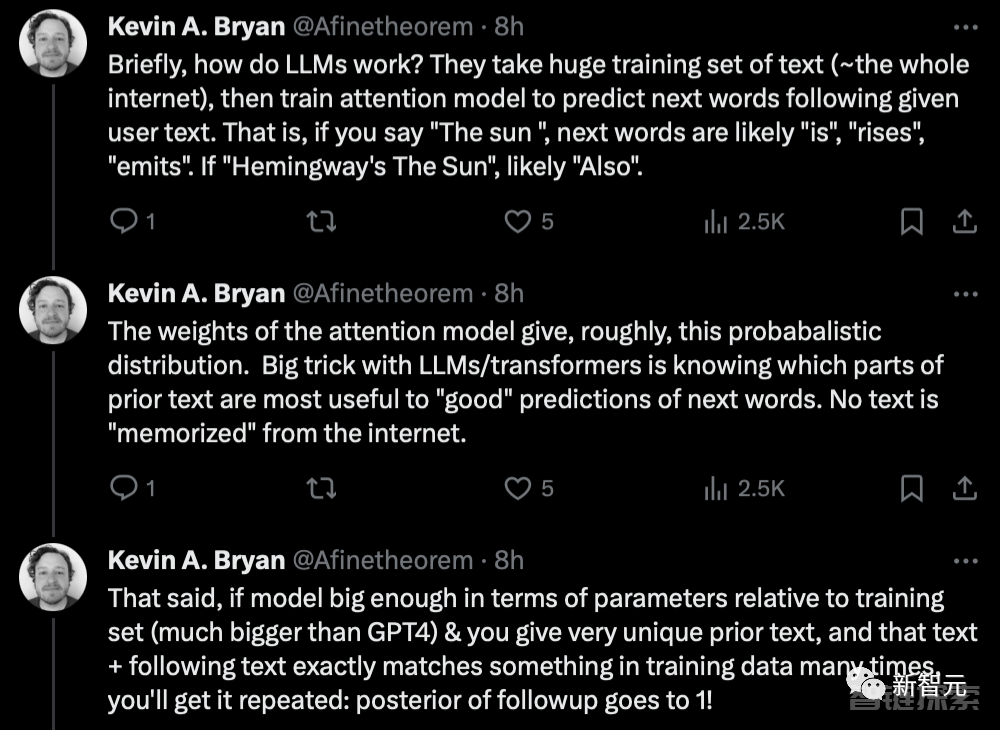This screenshot has height=730, width=1000.
Task: Like the second tweet about attention weights
Action: 517,488
